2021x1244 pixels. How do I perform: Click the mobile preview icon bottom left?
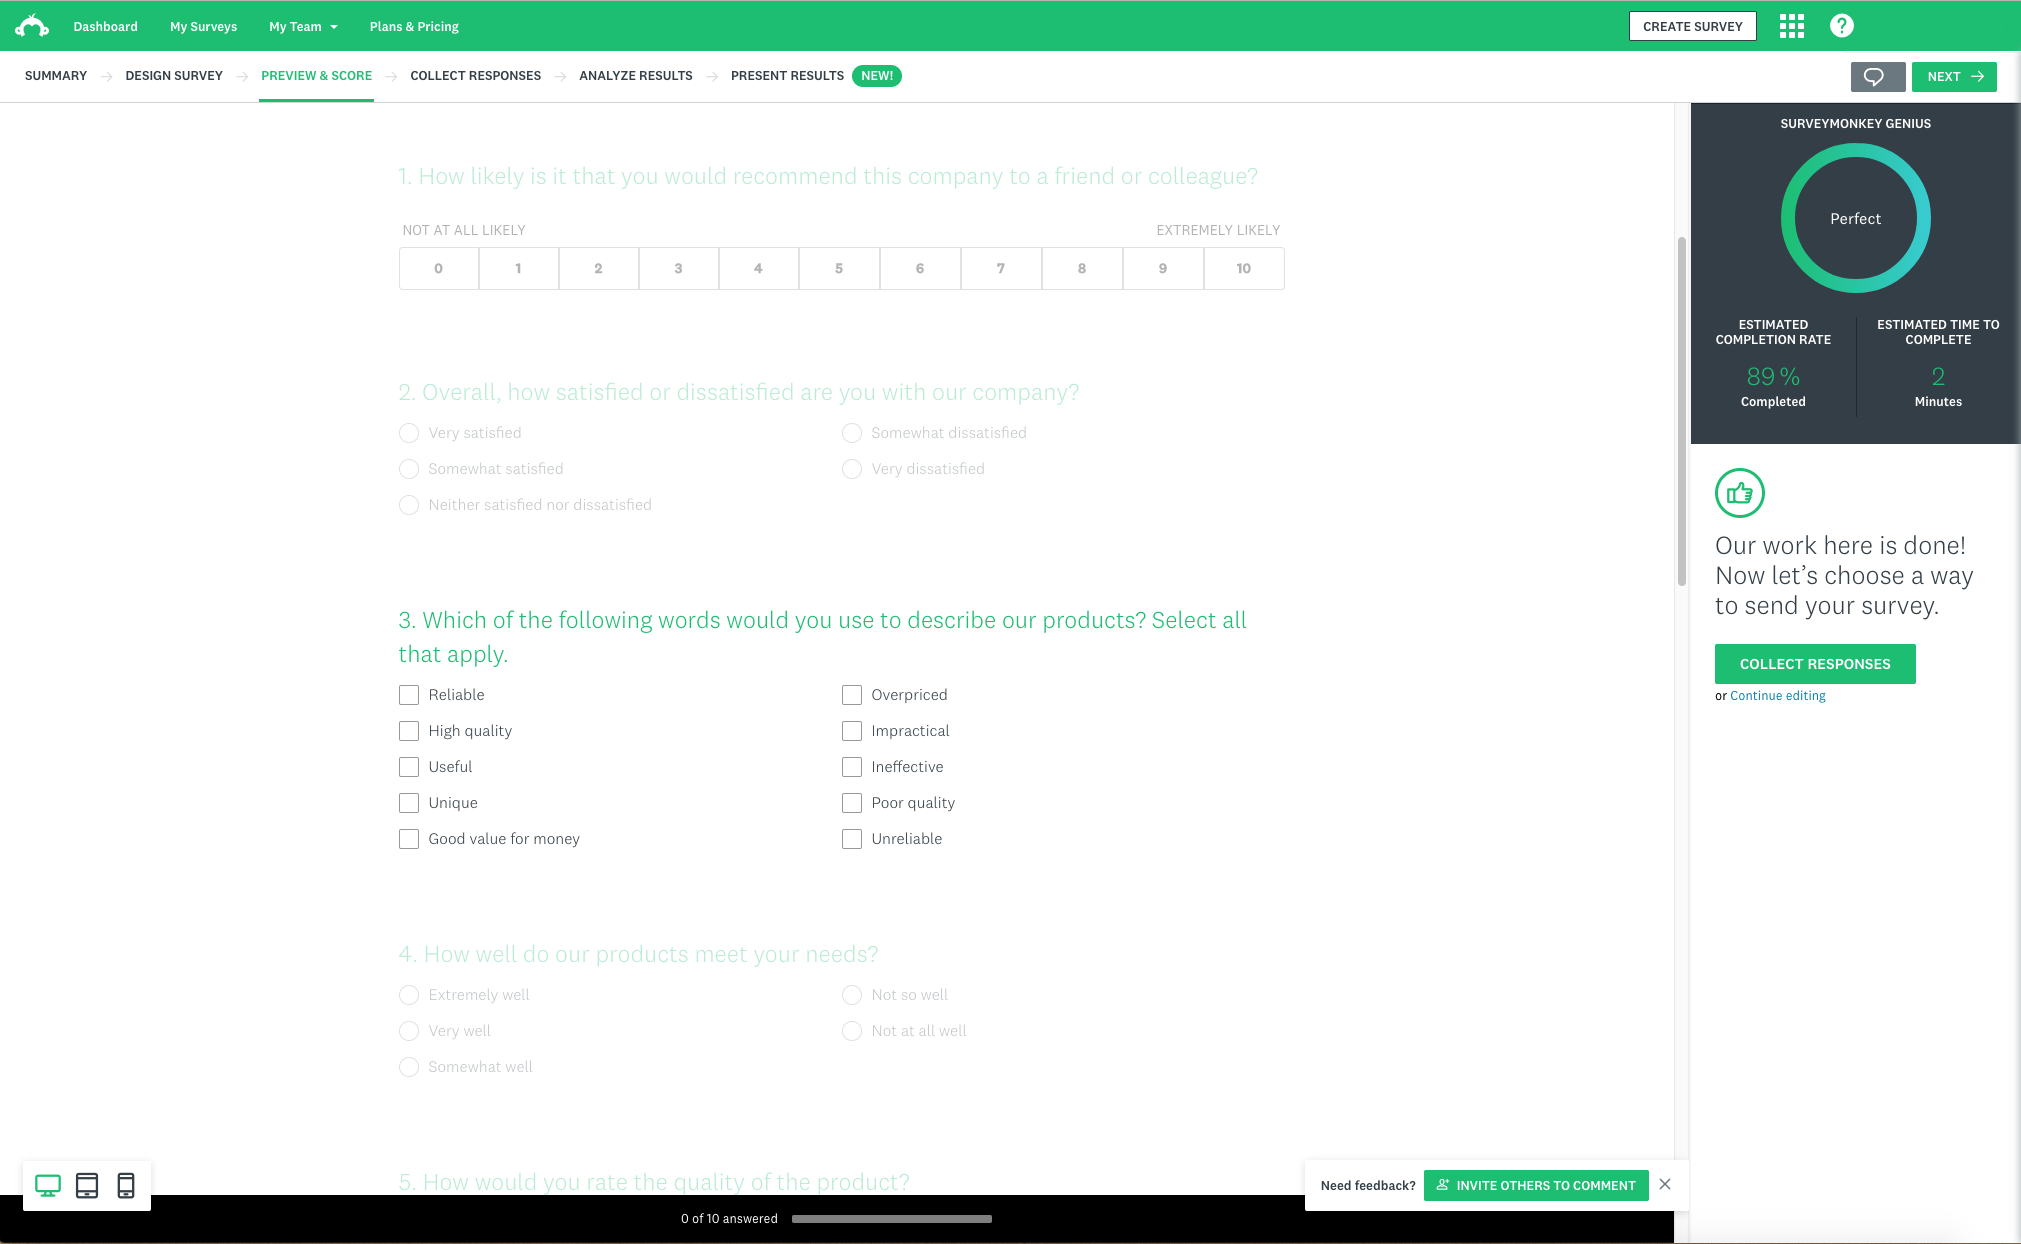[127, 1185]
